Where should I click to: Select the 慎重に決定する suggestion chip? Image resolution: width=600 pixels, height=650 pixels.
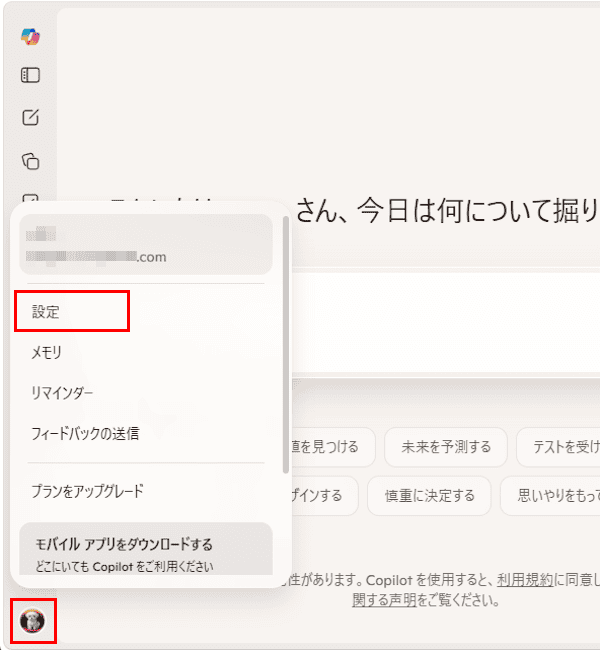tap(429, 495)
